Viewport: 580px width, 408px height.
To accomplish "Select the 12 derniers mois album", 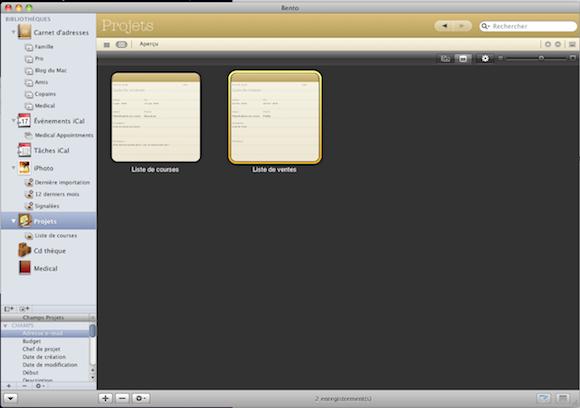I will [x=52, y=194].
